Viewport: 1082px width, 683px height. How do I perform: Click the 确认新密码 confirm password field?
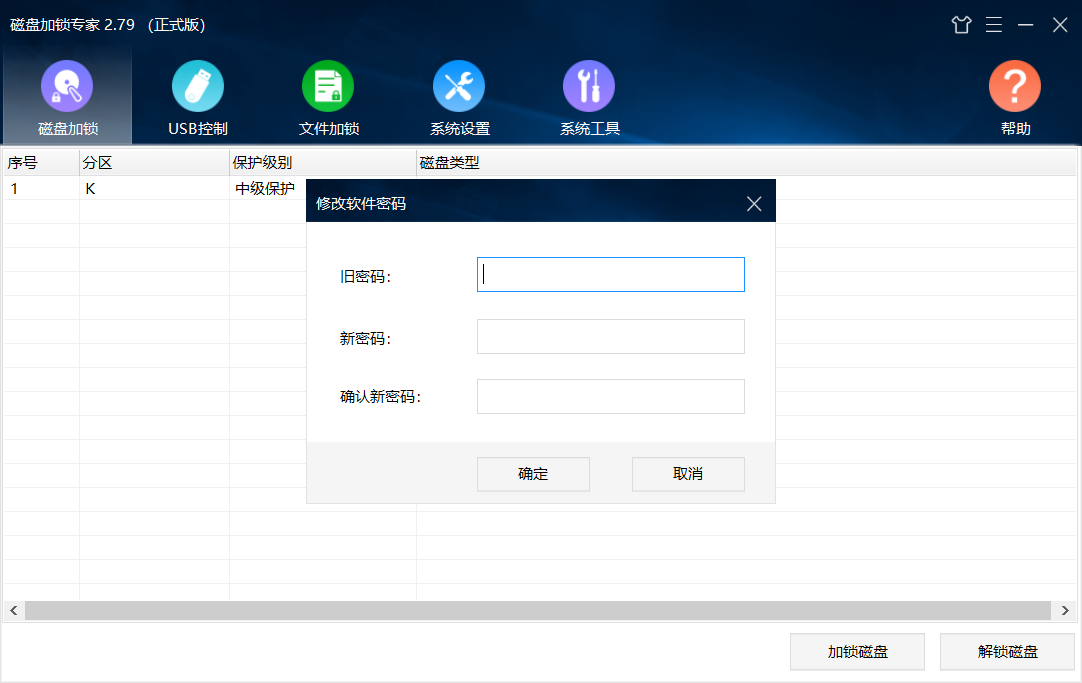coord(611,397)
